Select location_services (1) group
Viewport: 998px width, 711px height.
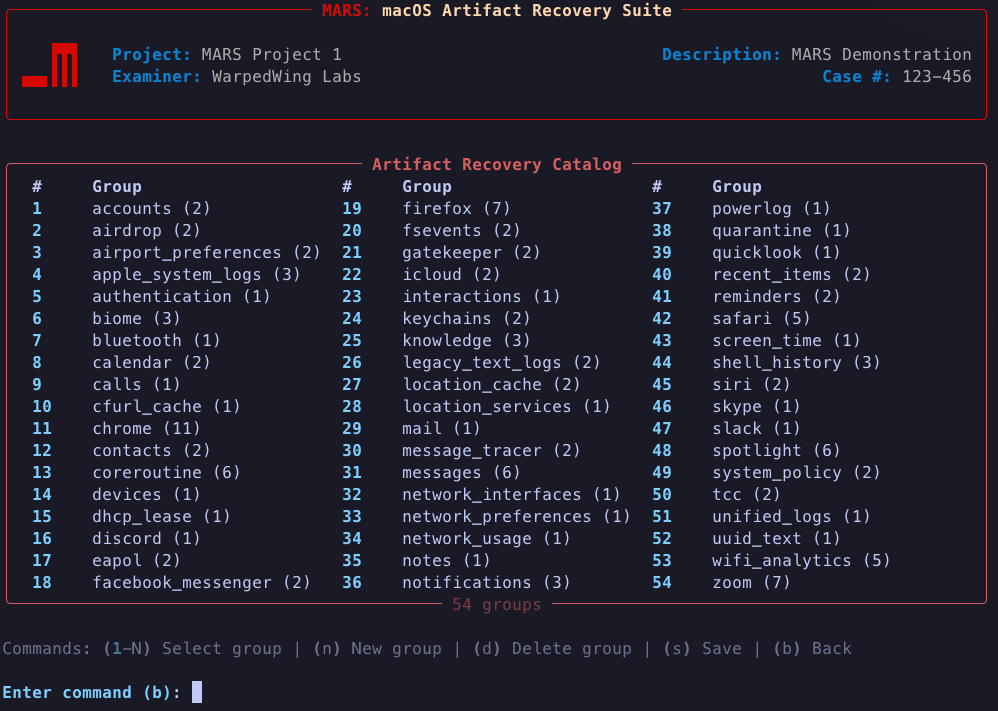point(506,407)
